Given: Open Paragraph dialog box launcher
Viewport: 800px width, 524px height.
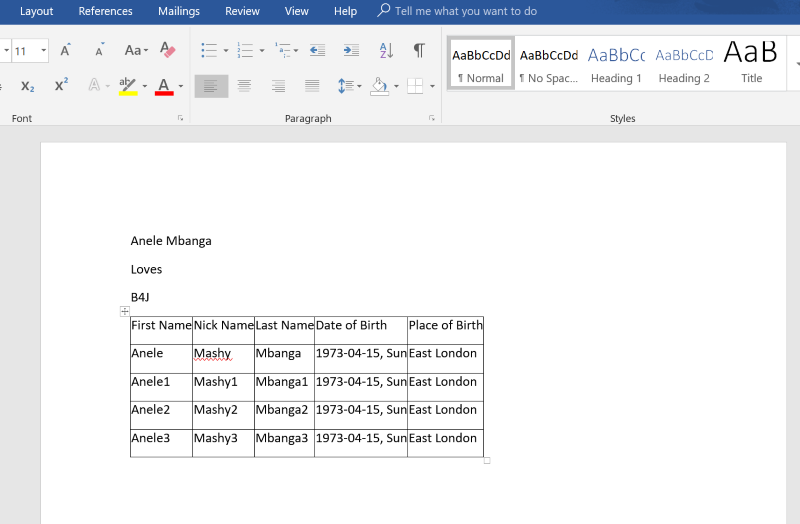Looking at the screenshot, I should (432, 118).
